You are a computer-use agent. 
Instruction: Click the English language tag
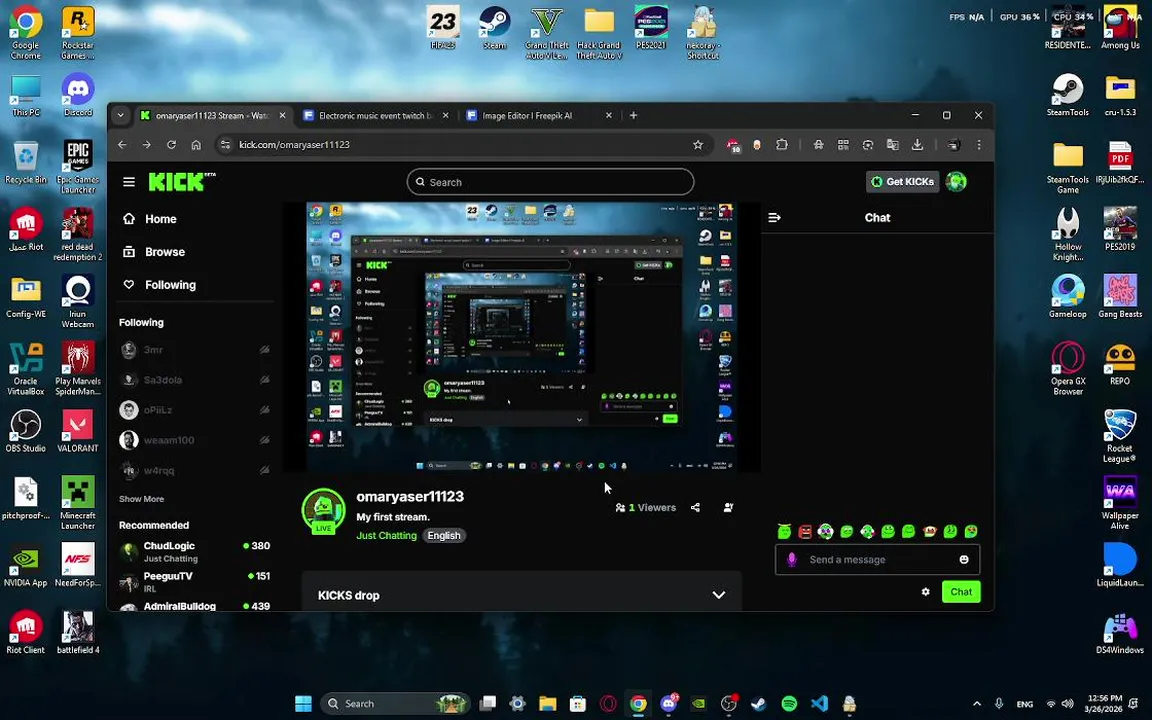pos(444,536)
